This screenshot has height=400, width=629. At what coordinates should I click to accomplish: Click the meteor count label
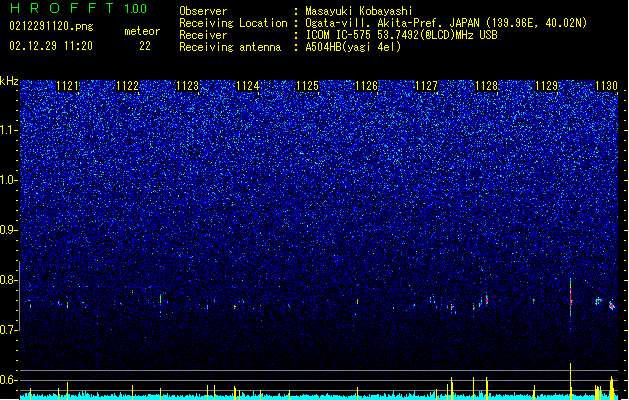click(x=142, y=31)
